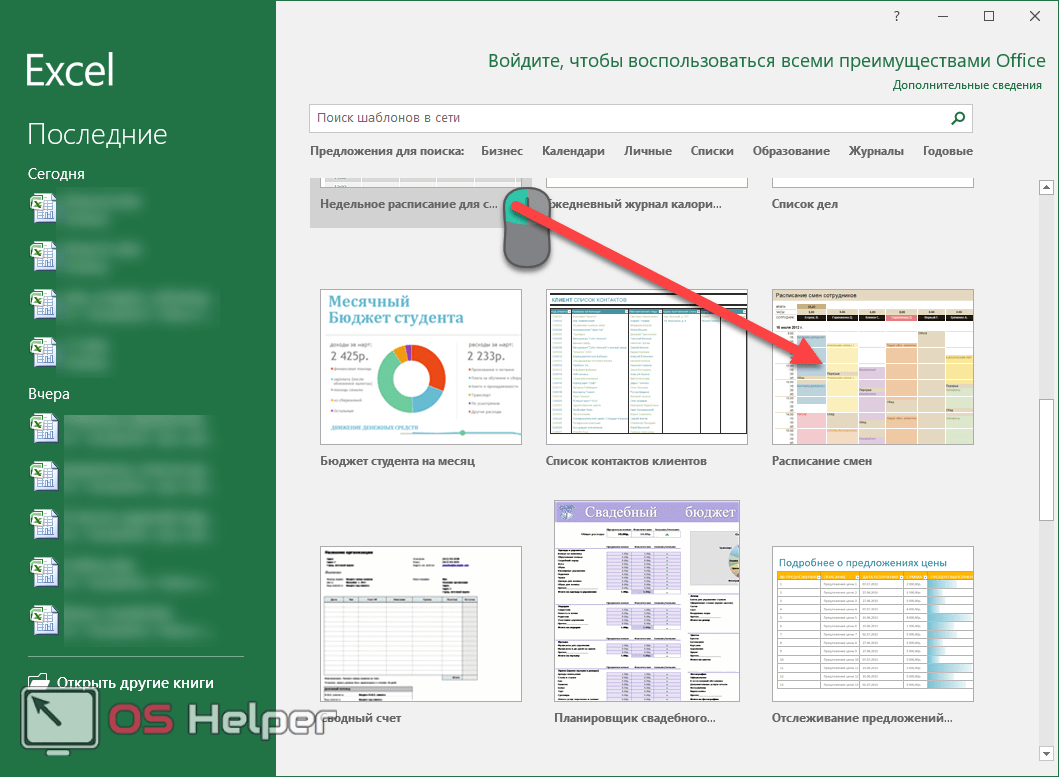The width and height of the screenshot is (1059, 777).
Task: Select the Журналы search suggestion
Action: pos(876,151)
